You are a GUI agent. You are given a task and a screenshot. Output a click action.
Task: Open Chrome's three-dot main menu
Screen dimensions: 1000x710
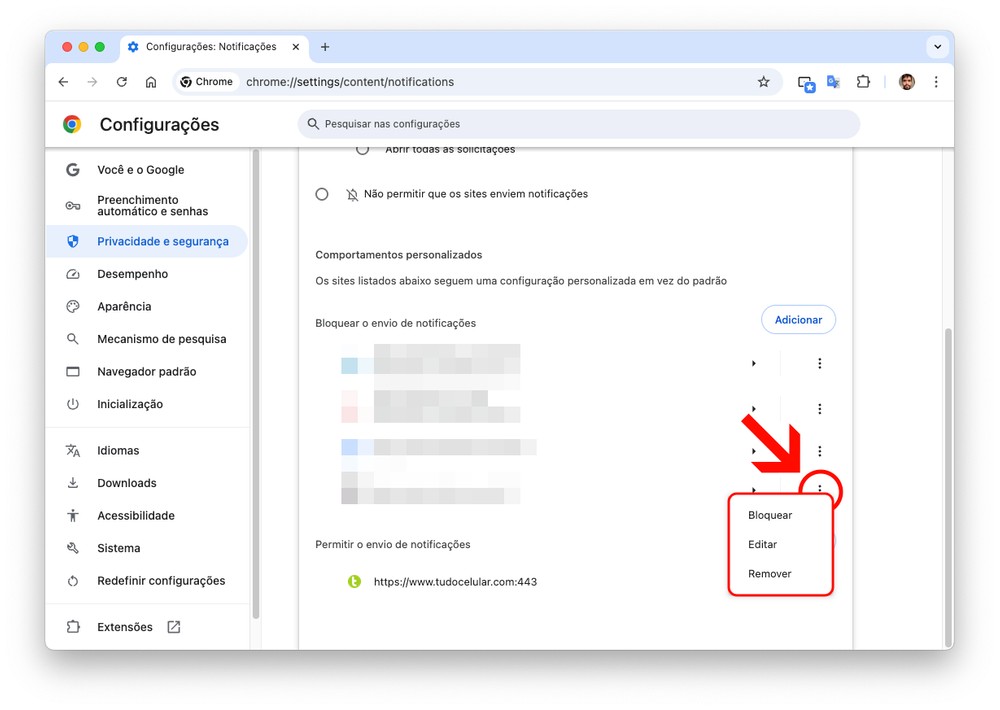(x=936, y=82)
